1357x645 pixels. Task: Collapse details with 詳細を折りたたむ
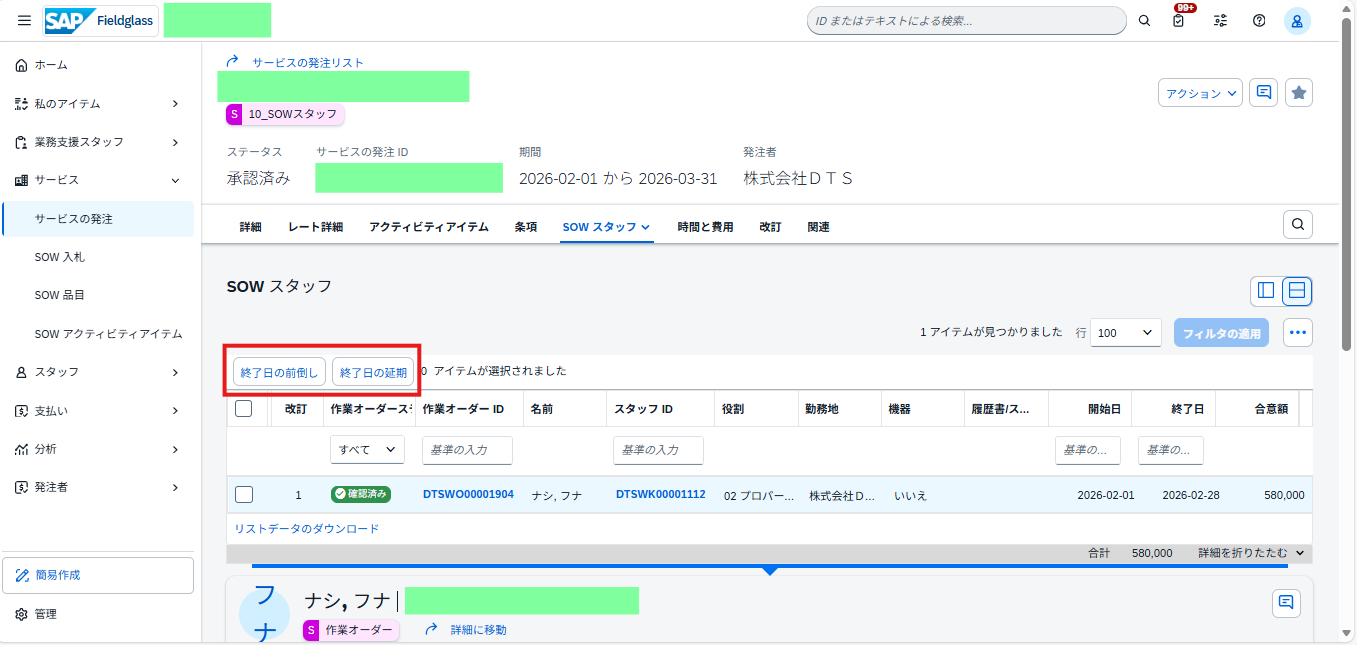point(1251,552)
